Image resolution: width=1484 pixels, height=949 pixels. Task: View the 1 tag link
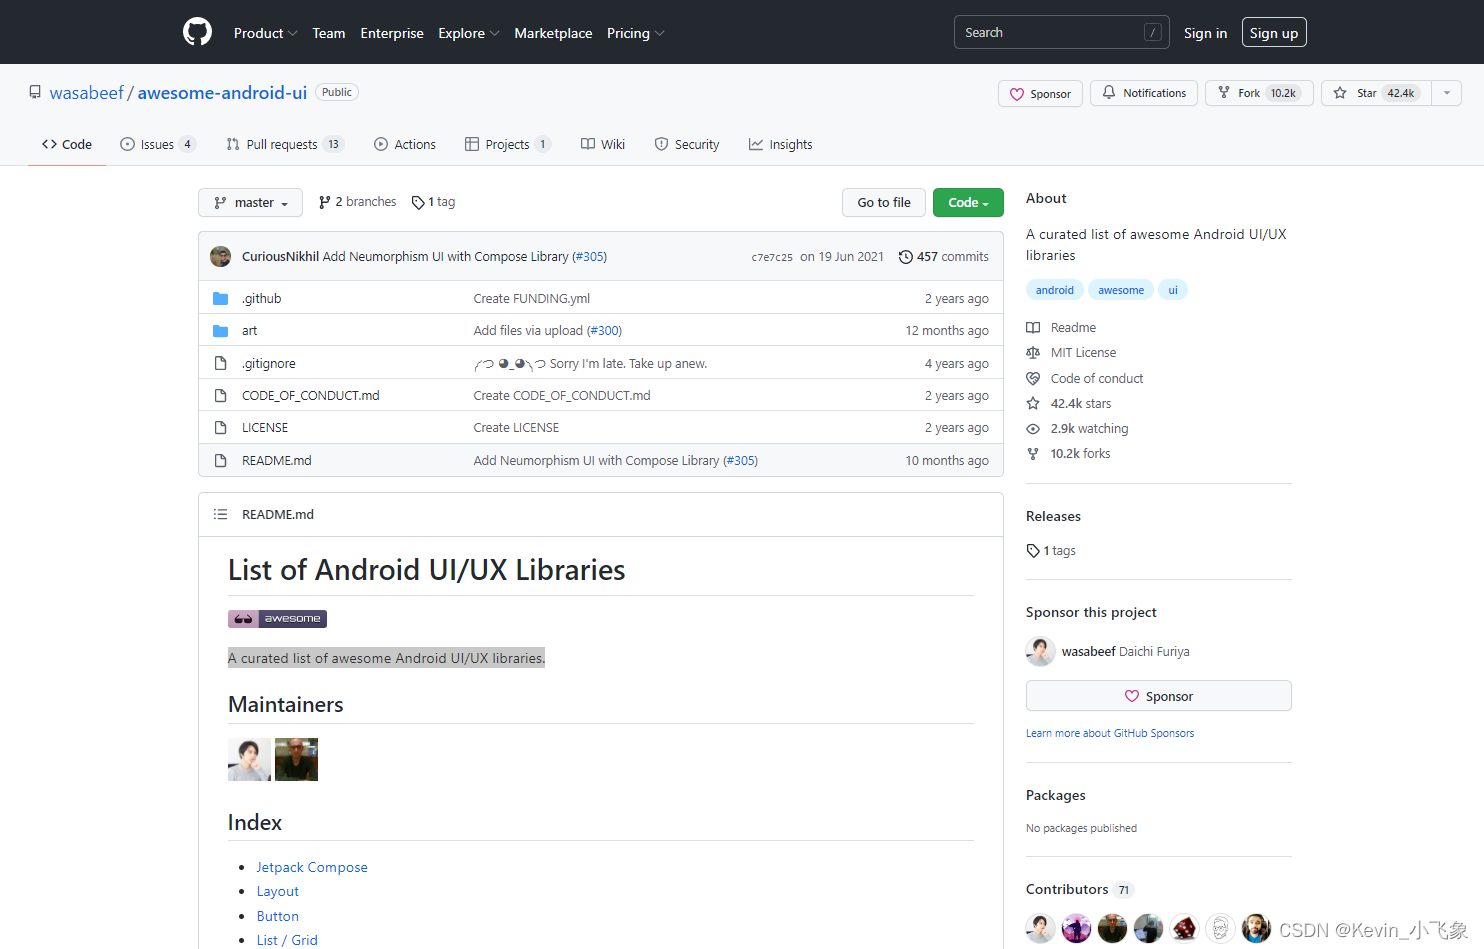433,202
